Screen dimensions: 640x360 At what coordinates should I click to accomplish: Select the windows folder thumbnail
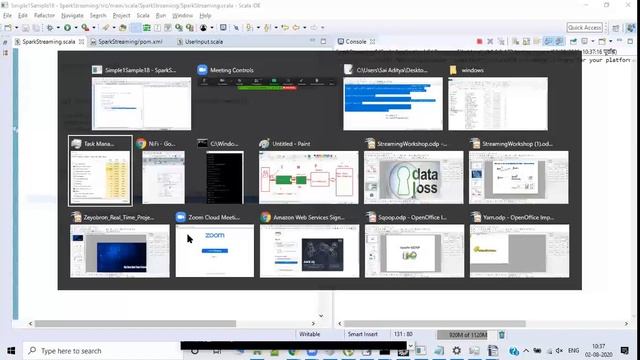click(498, 104)
